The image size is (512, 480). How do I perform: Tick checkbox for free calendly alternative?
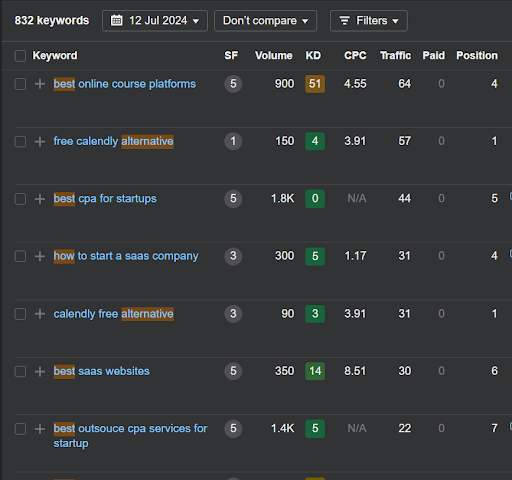20,141
